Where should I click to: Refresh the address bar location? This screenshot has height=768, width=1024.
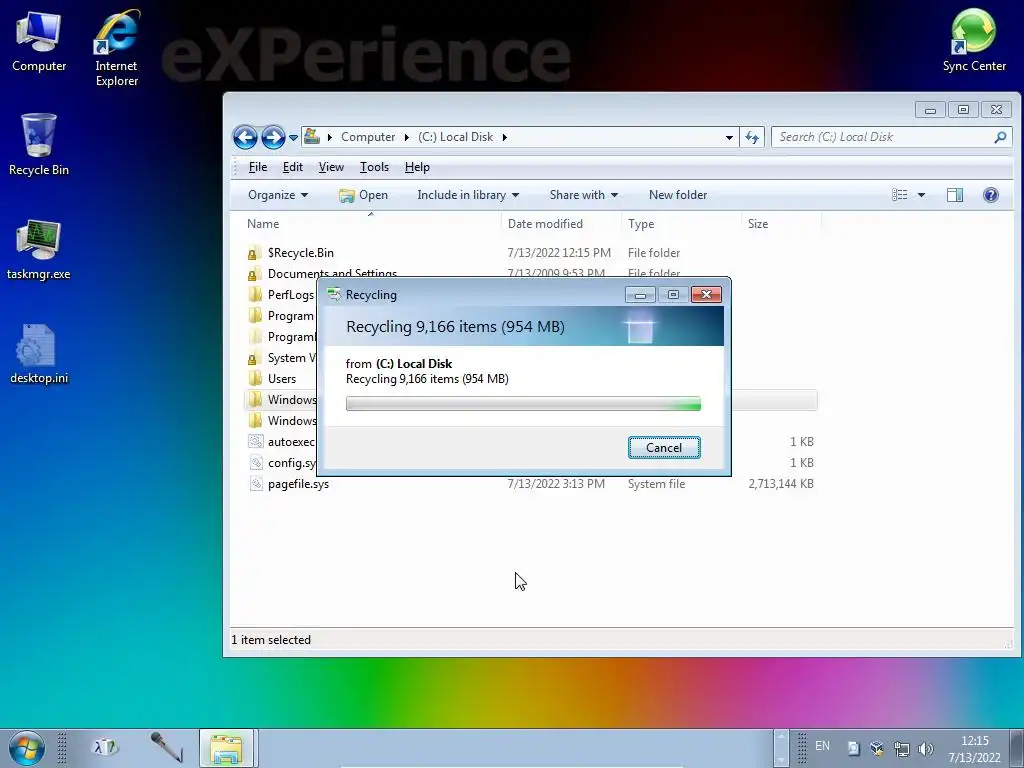tap(752, 137)
